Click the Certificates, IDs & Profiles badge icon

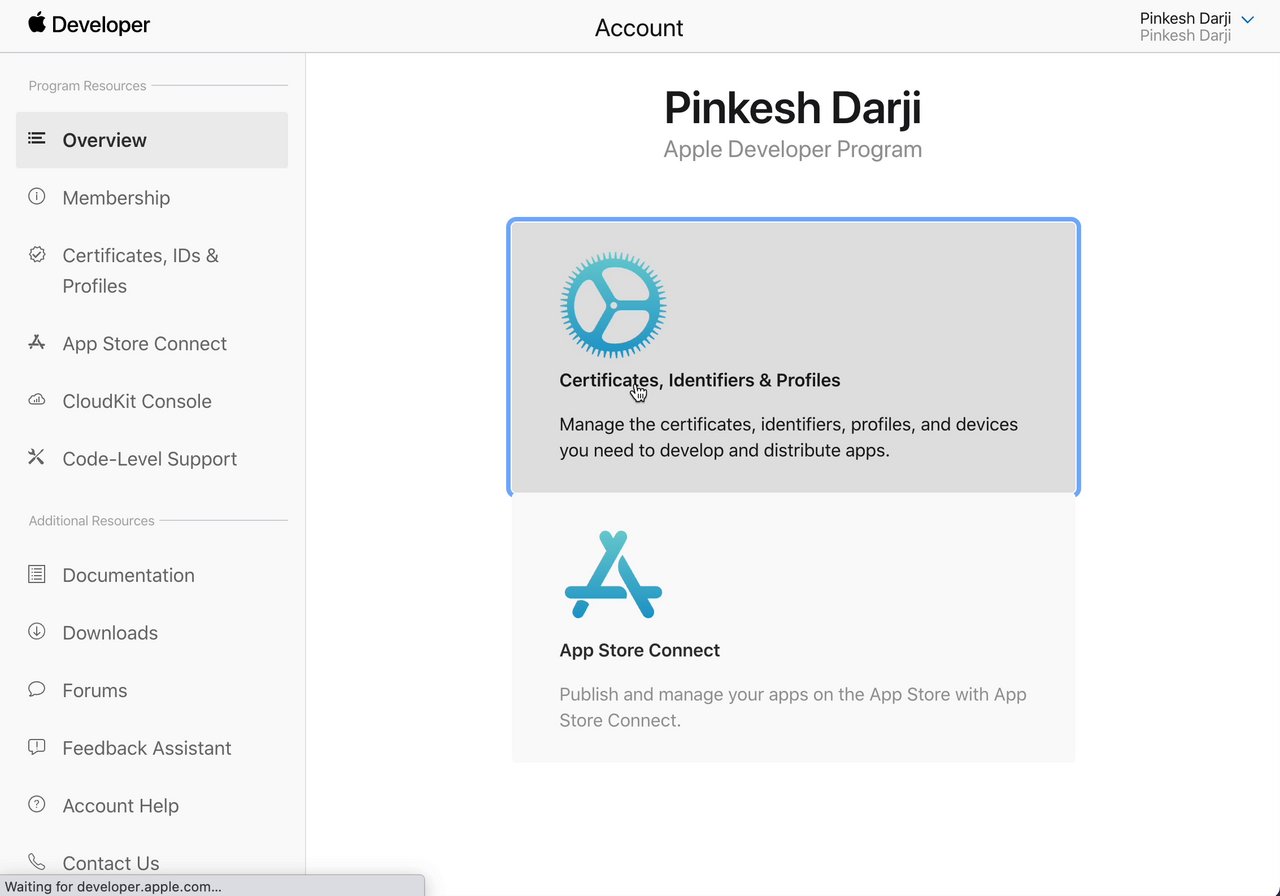pyautogui.click(x=37, y=255)
